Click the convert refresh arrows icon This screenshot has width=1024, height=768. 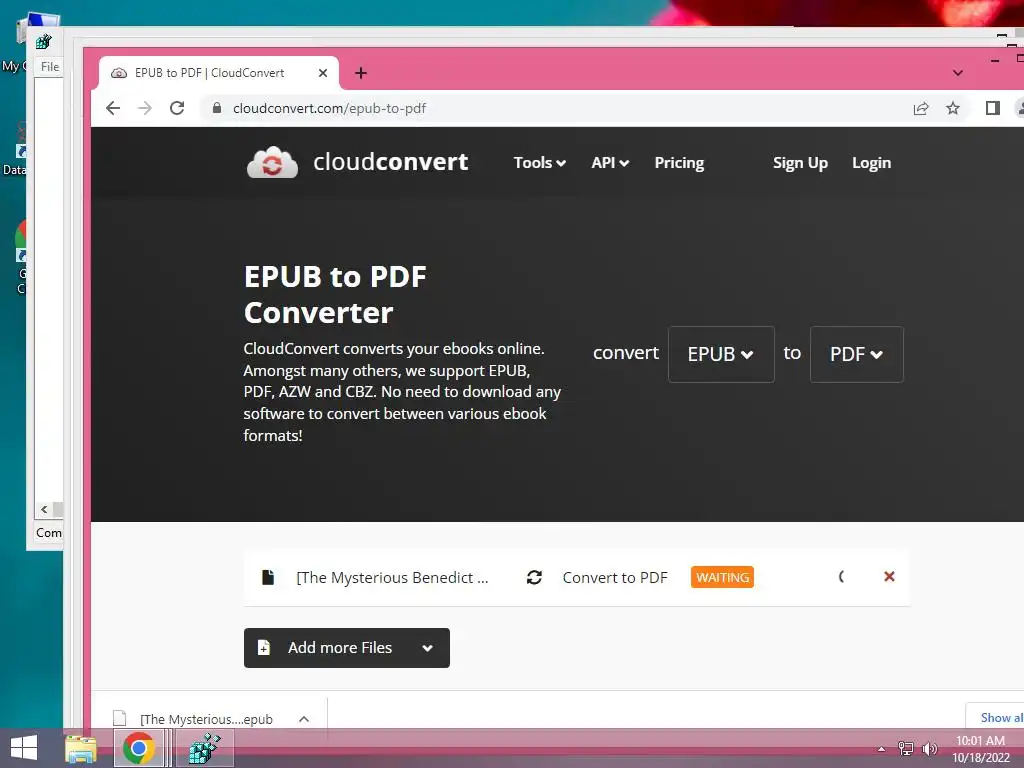click(534, 577)
